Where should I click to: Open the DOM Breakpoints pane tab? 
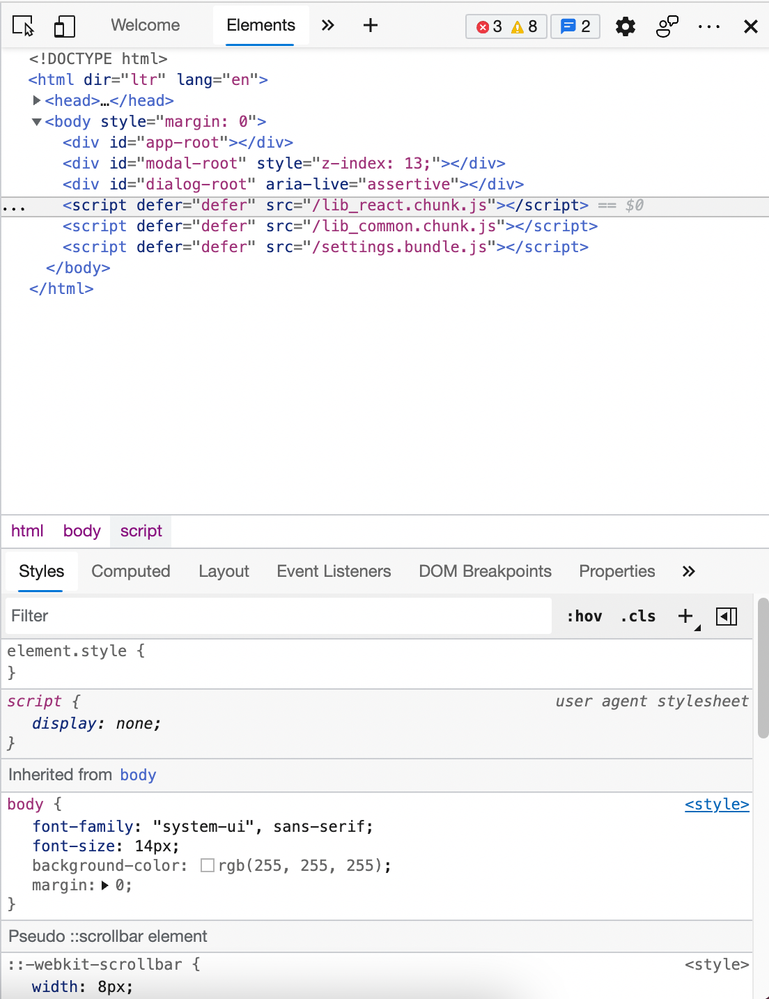[x=485, y=571]
